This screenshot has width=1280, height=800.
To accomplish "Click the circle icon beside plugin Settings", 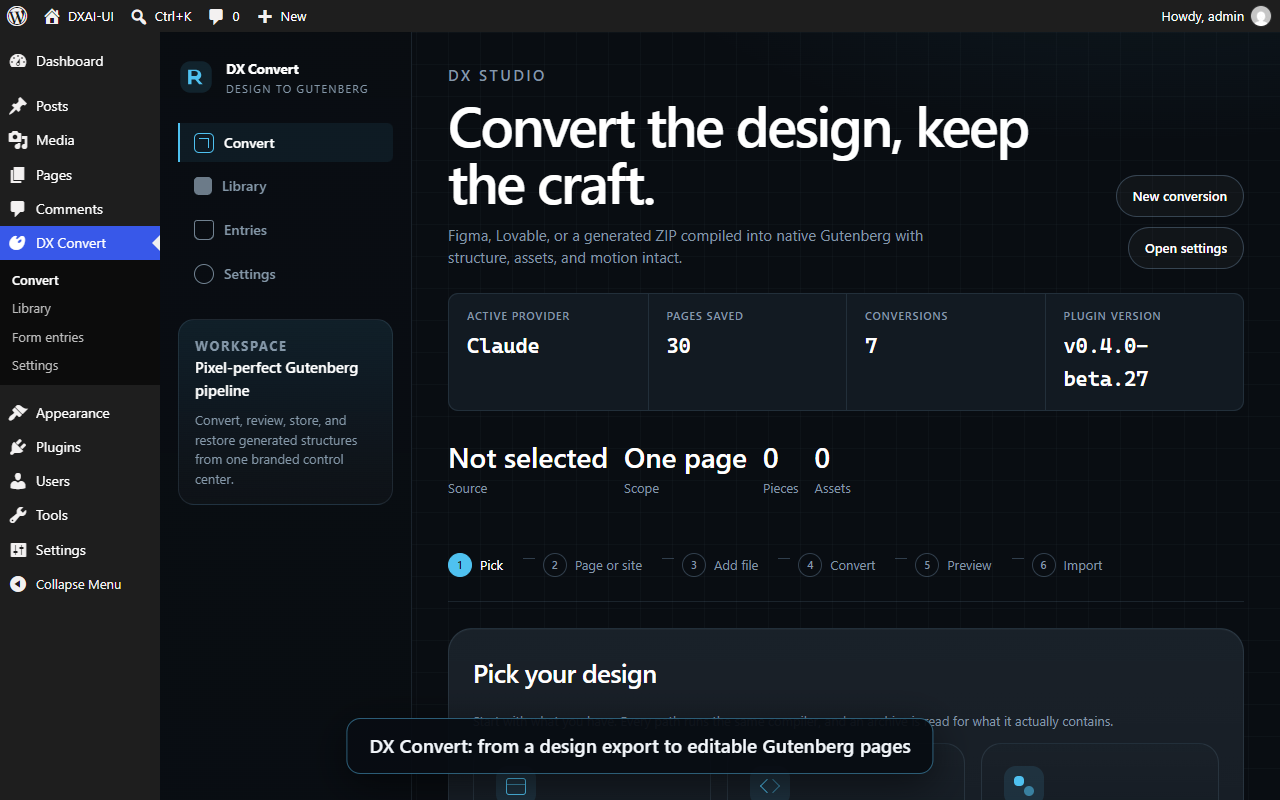I will pos(204,274).
